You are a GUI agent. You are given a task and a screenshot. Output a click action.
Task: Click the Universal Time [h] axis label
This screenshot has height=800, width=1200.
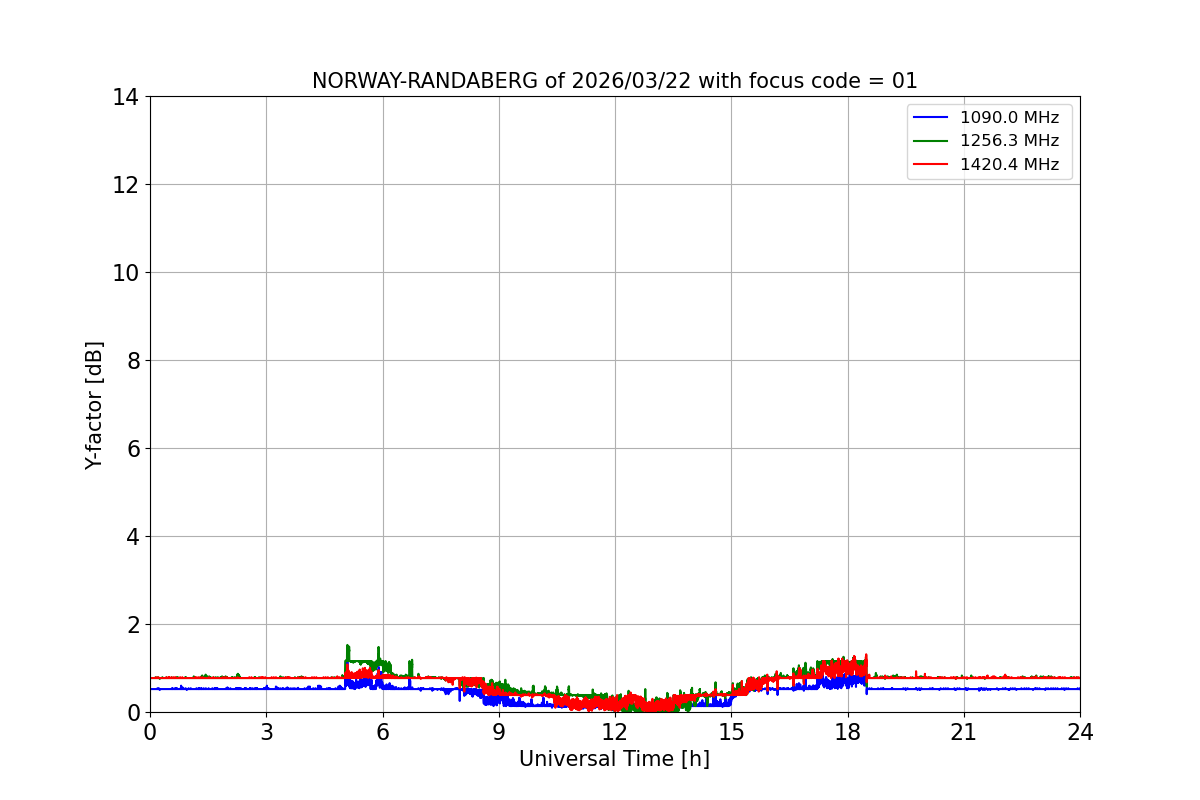click(614, 759)
